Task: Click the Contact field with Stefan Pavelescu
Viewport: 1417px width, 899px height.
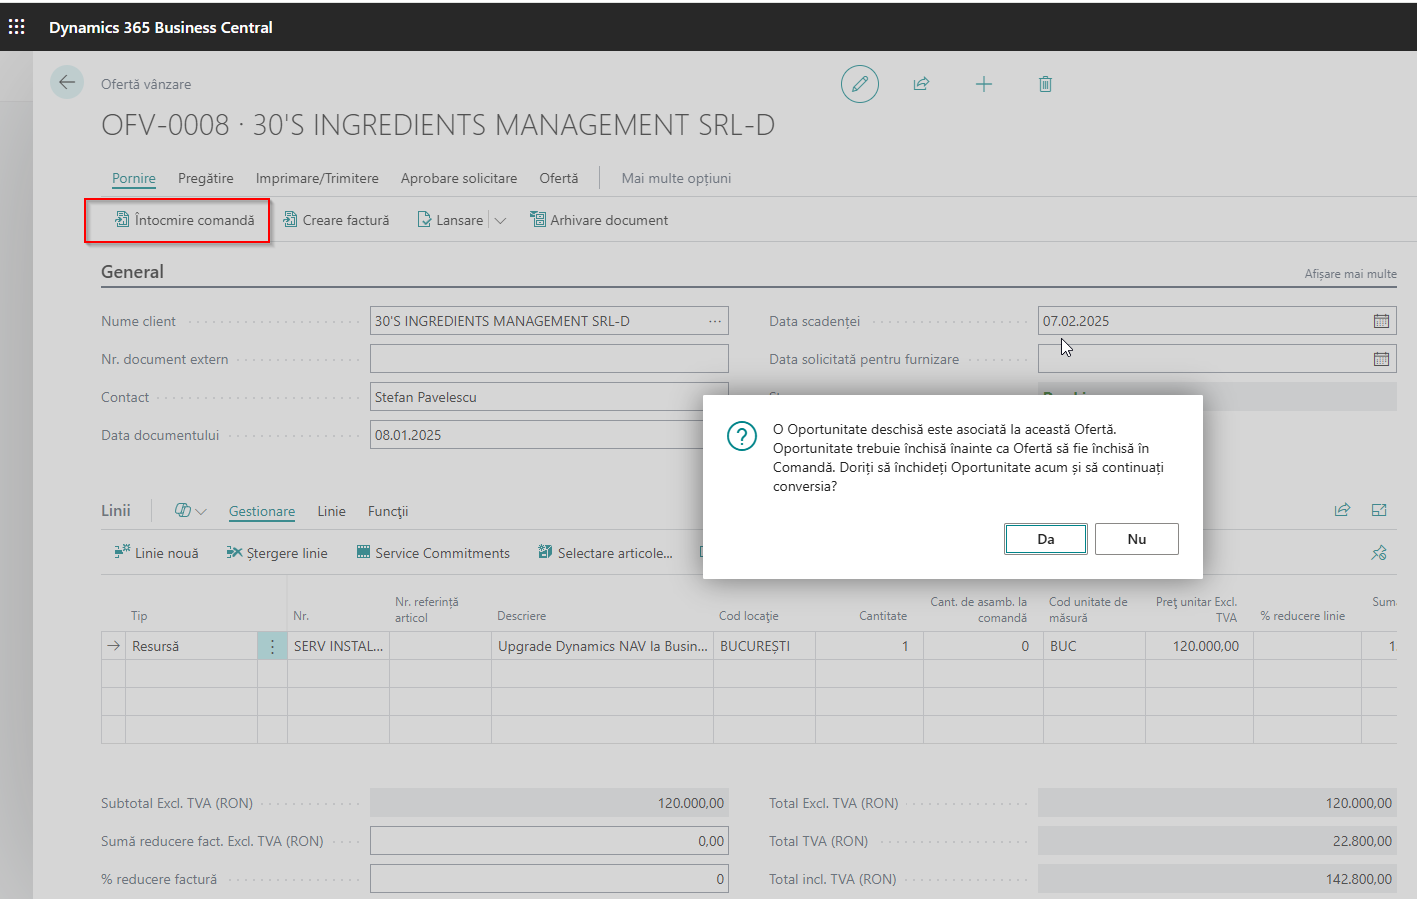Action: click(549, 397)
